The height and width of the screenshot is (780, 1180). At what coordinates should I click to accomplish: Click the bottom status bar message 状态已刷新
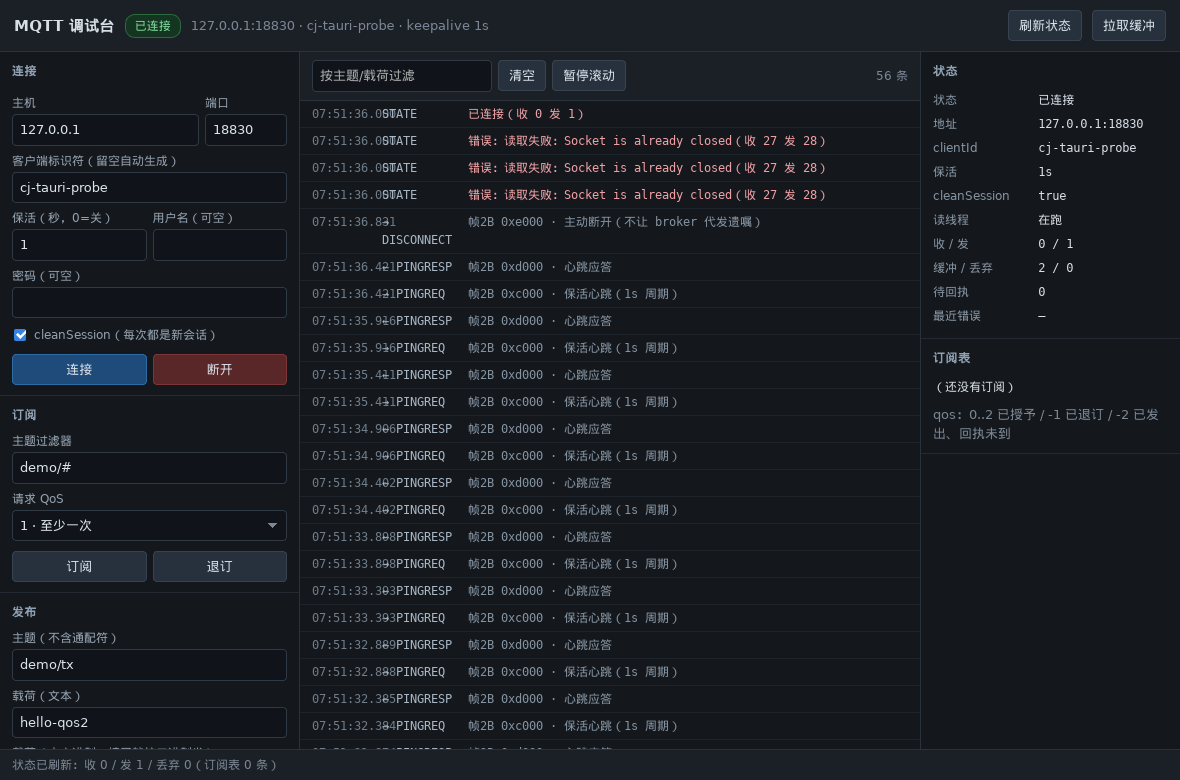pyautogui.click(x=145, y=765)
